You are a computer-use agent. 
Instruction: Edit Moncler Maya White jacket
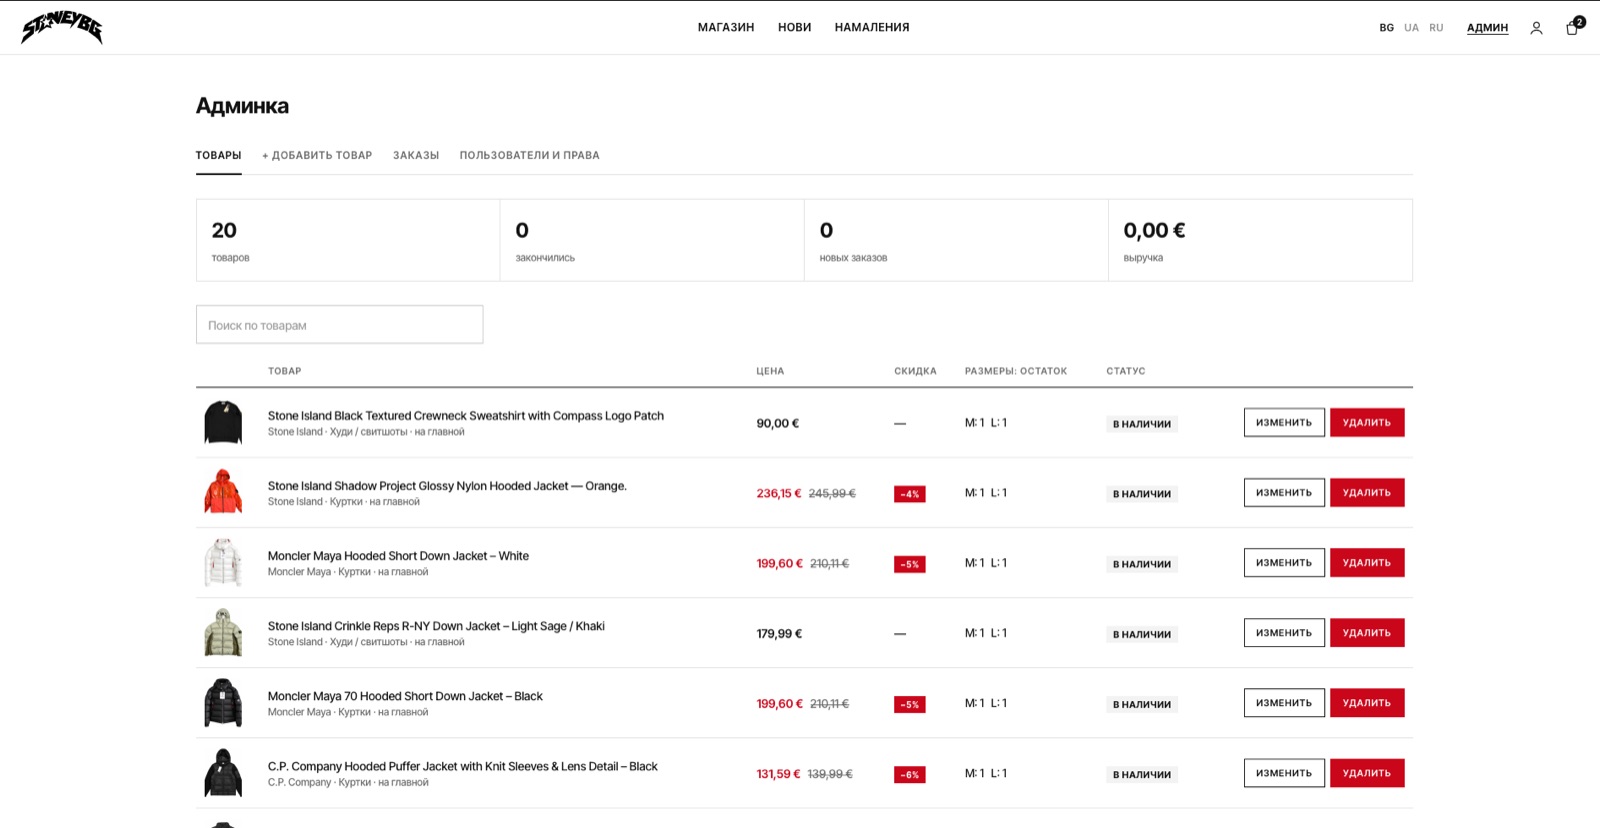(1284, 562)
